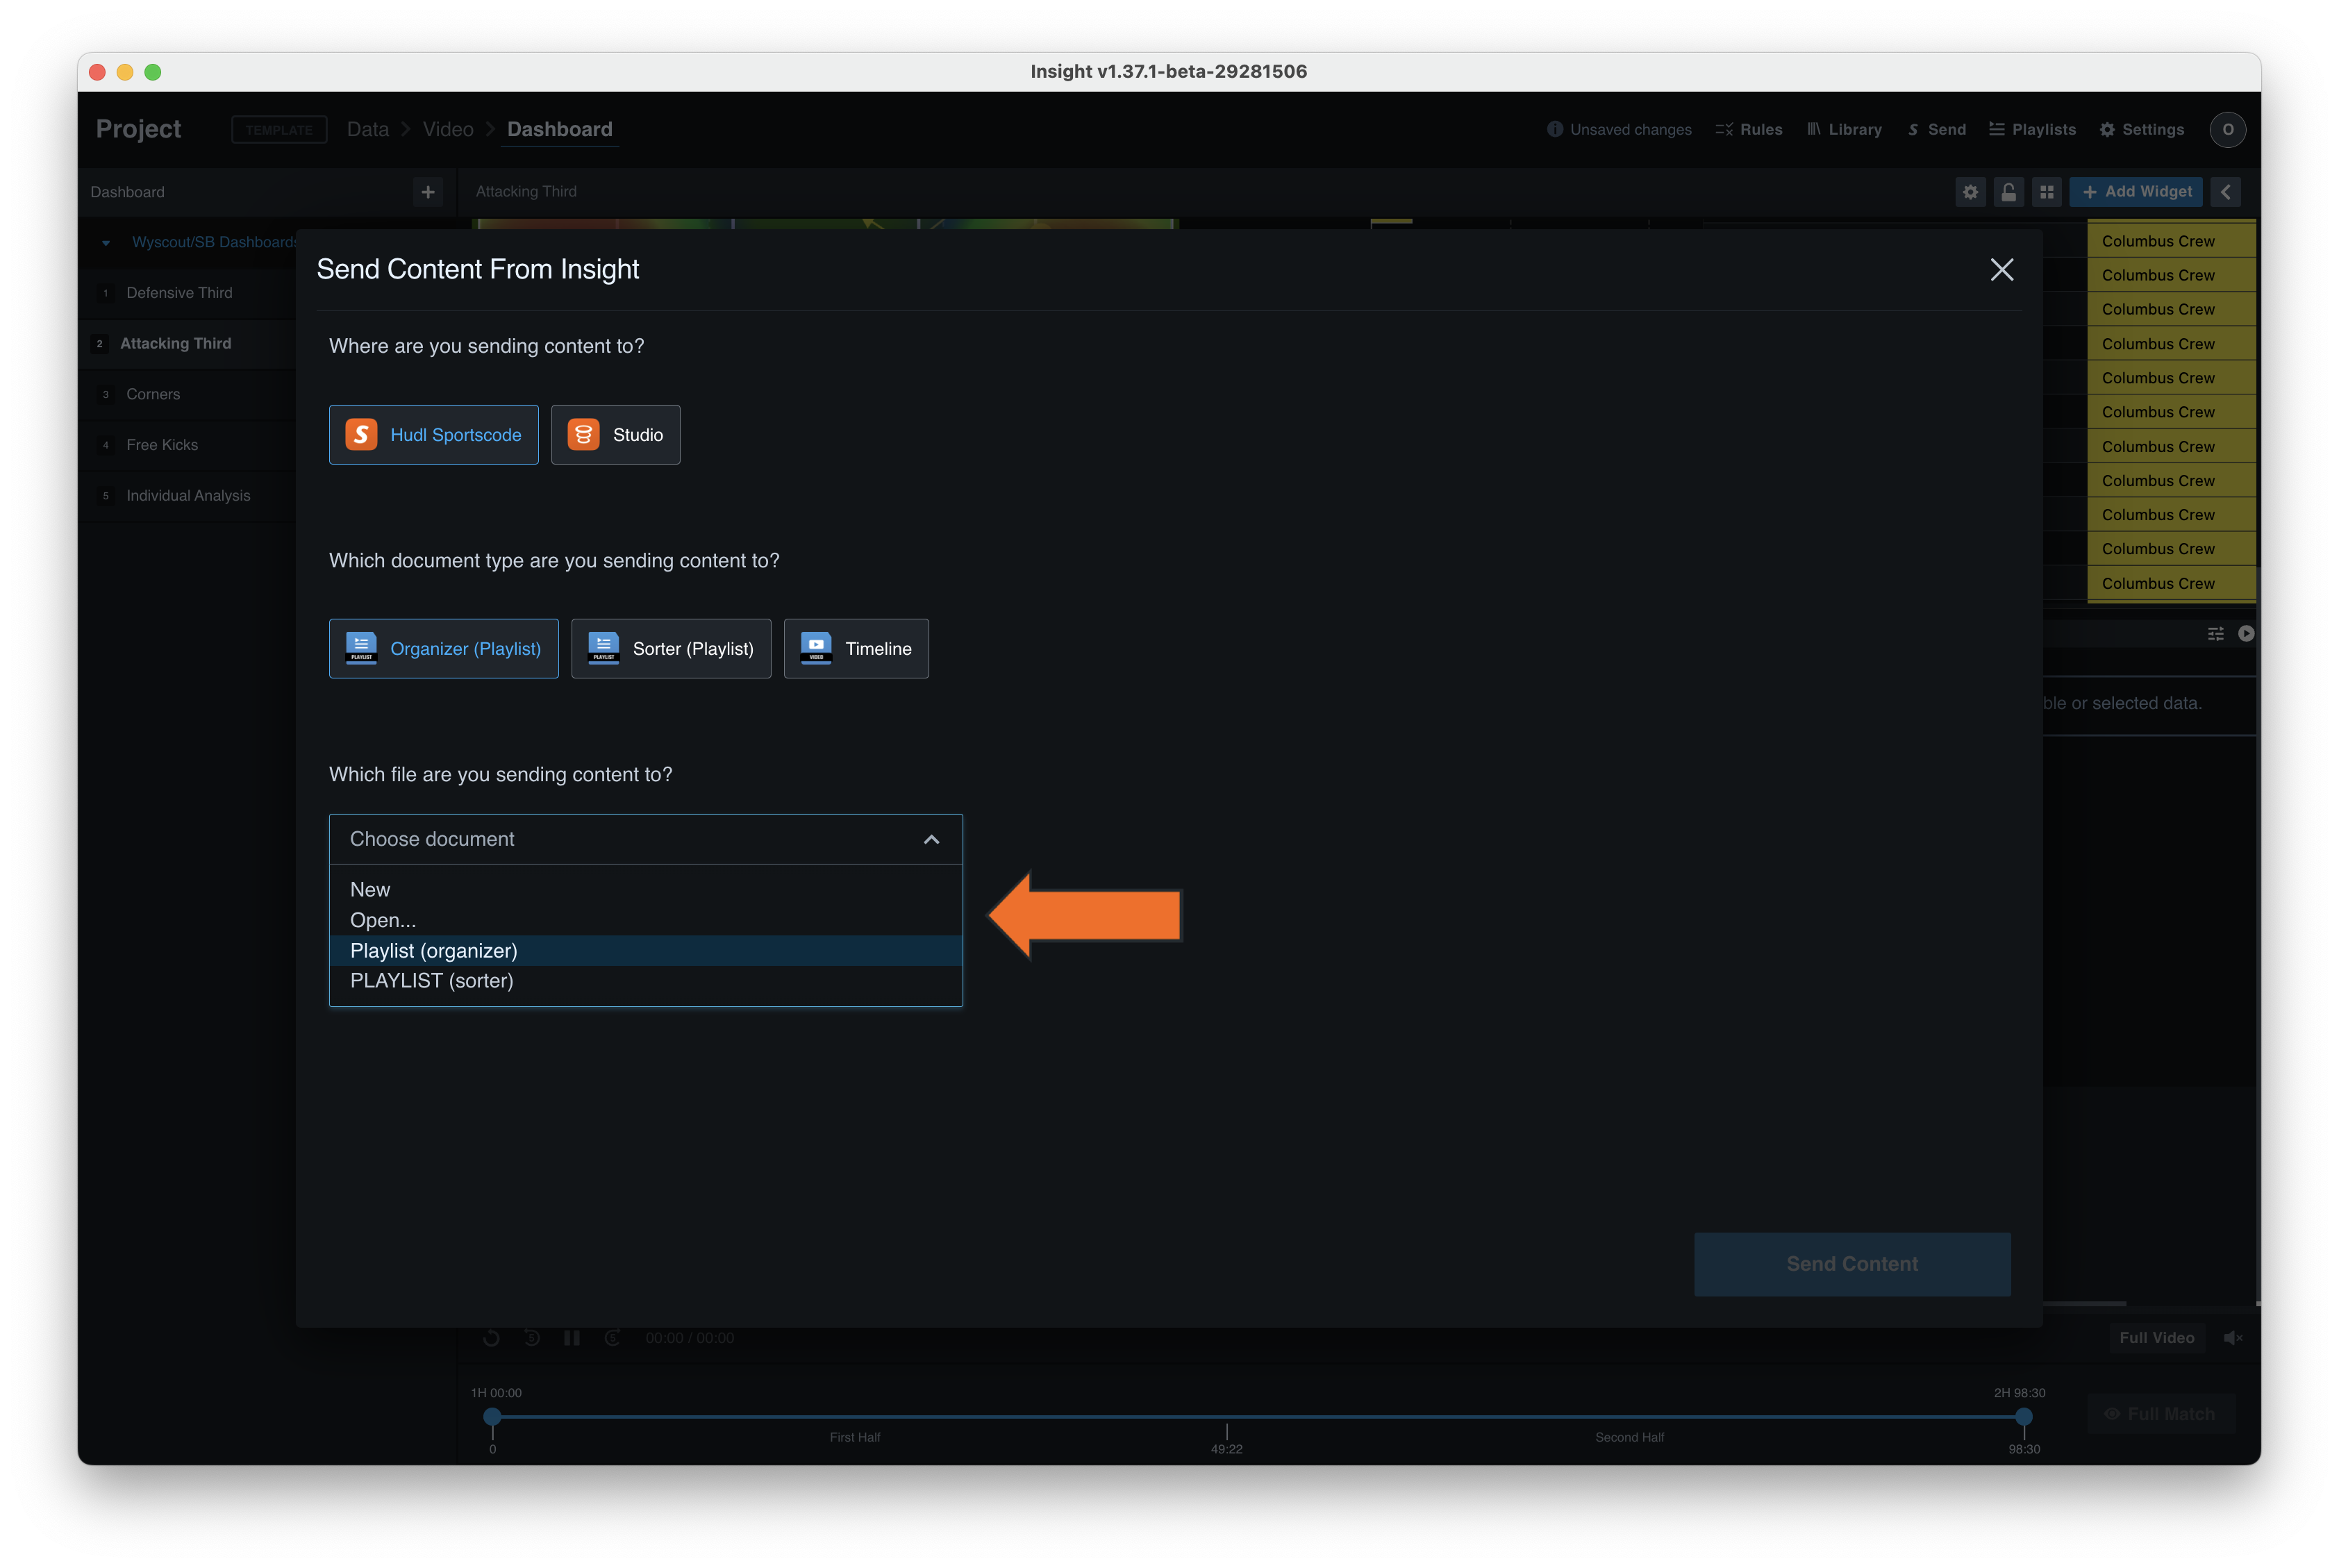Select Sorter (Playlist) document type
2339x1568 pixels.
[x=671, y=649]
